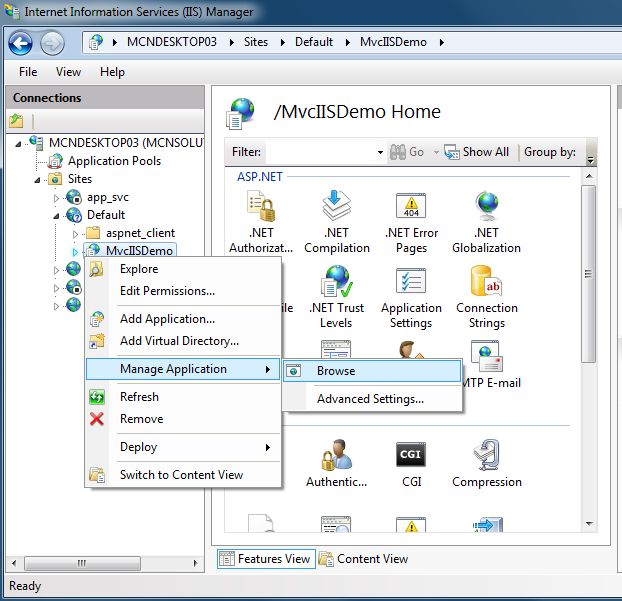622x601 pixels.
Task: Click features list scroll down arrow
Action: click(x=589, y=524)
